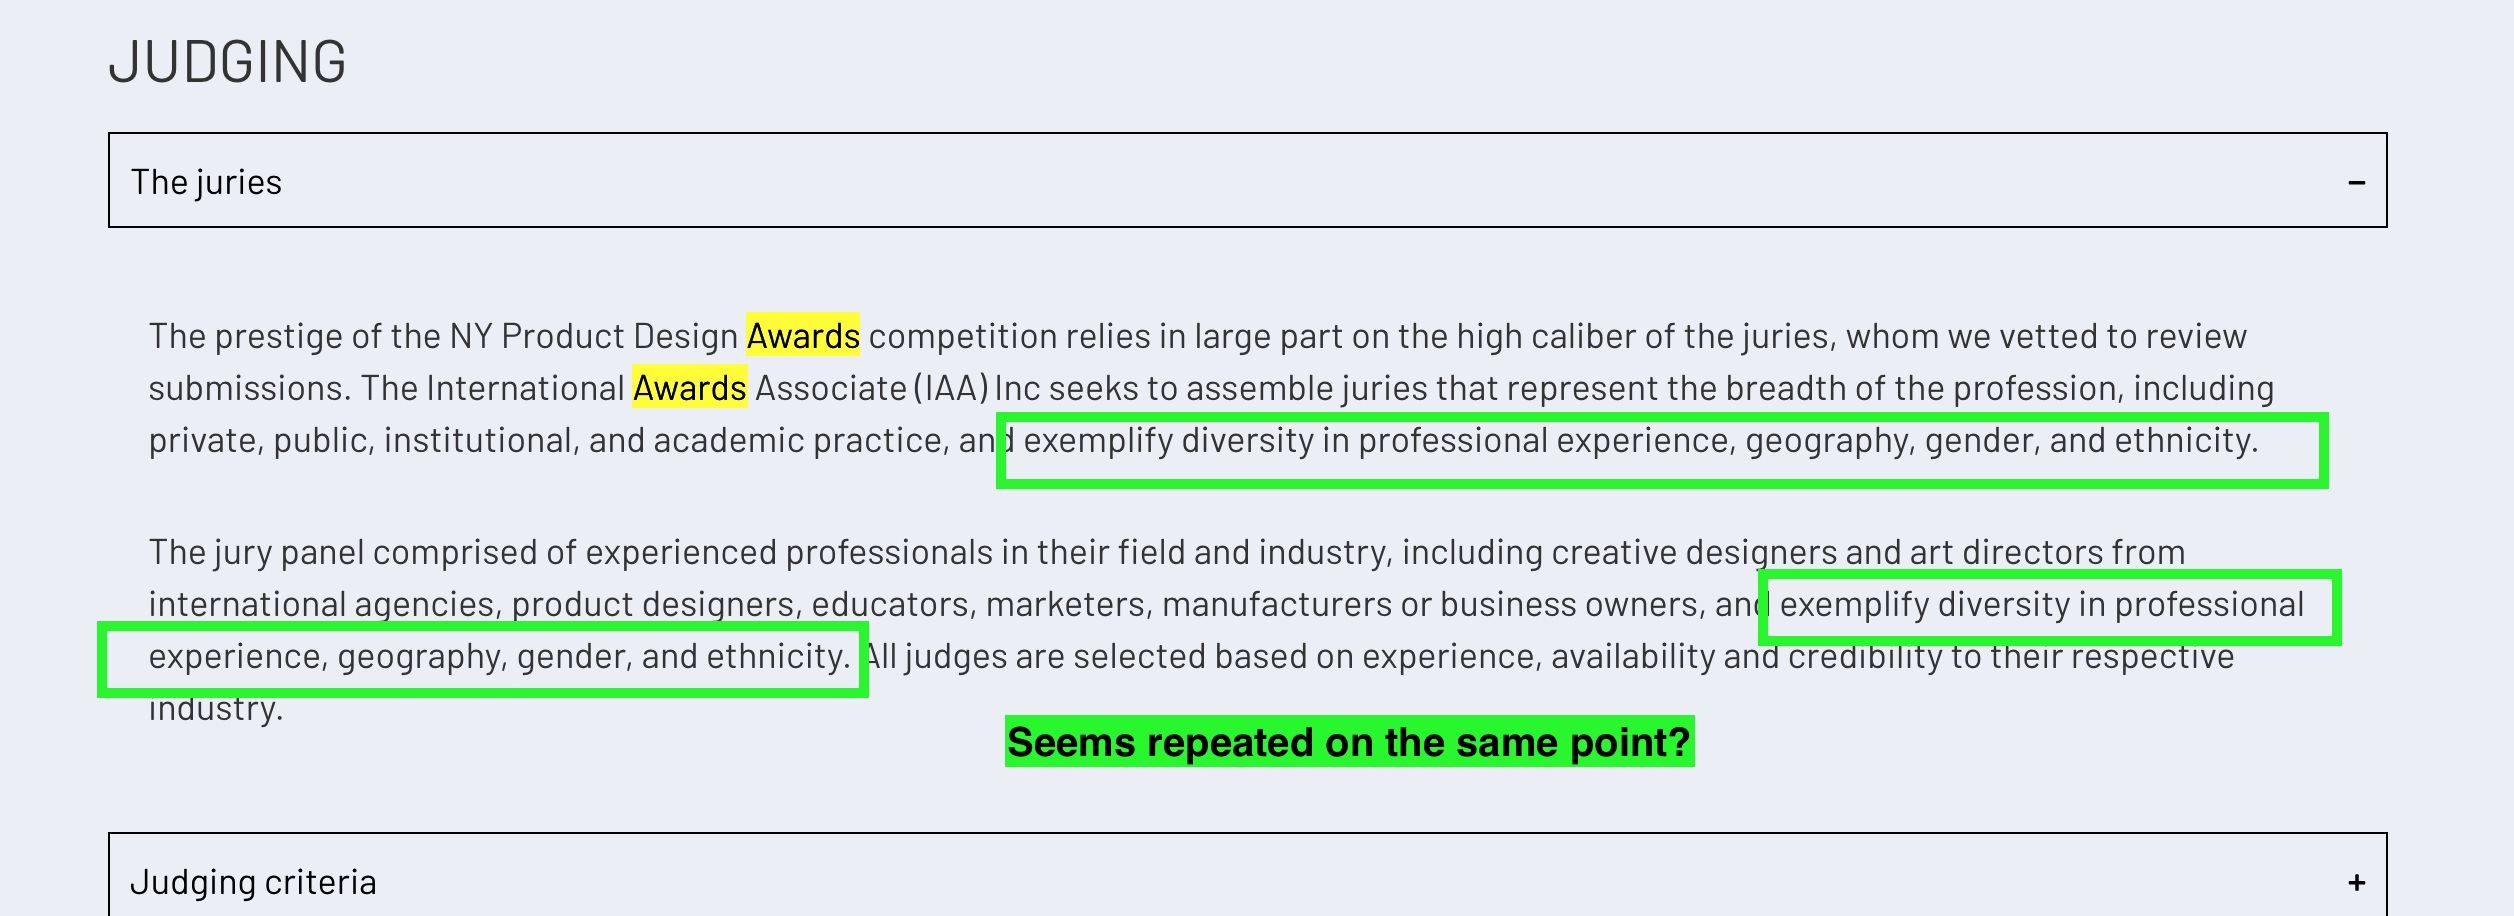Viewport: 2514px width, 916px height.
Task: Click green box around 'exemplify diversity in professional'
Action: tap(2050, 607)
